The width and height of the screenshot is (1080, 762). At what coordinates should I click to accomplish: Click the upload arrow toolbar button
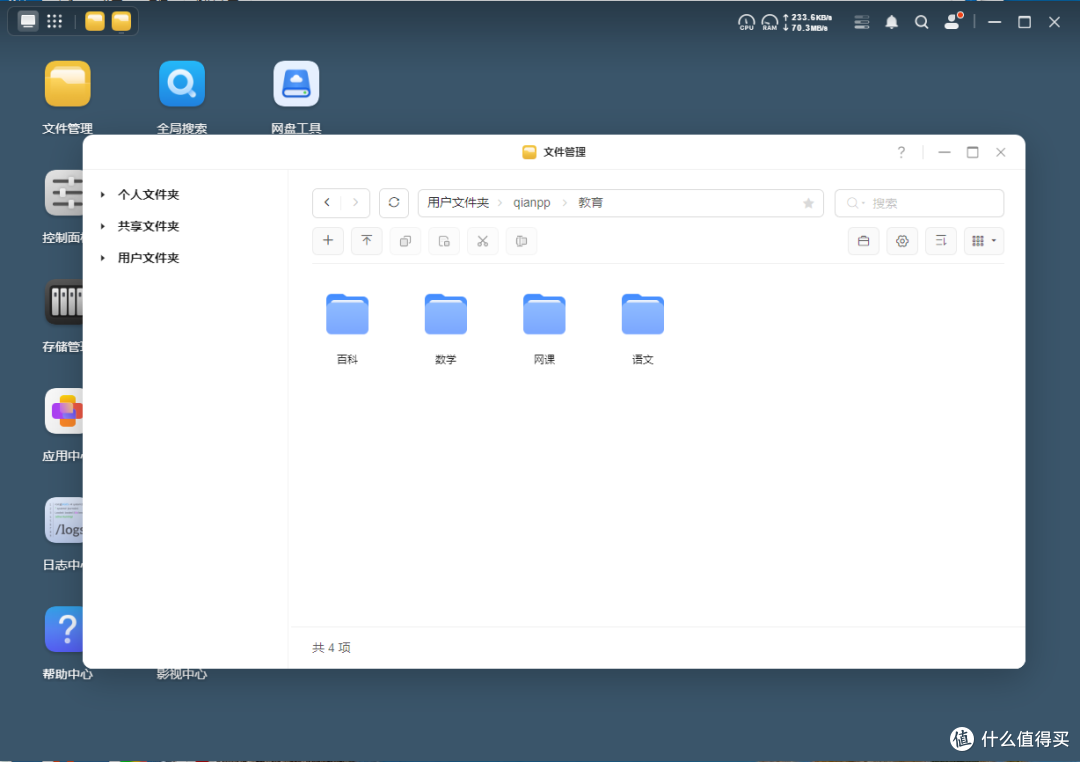click(x=366, y=240)
